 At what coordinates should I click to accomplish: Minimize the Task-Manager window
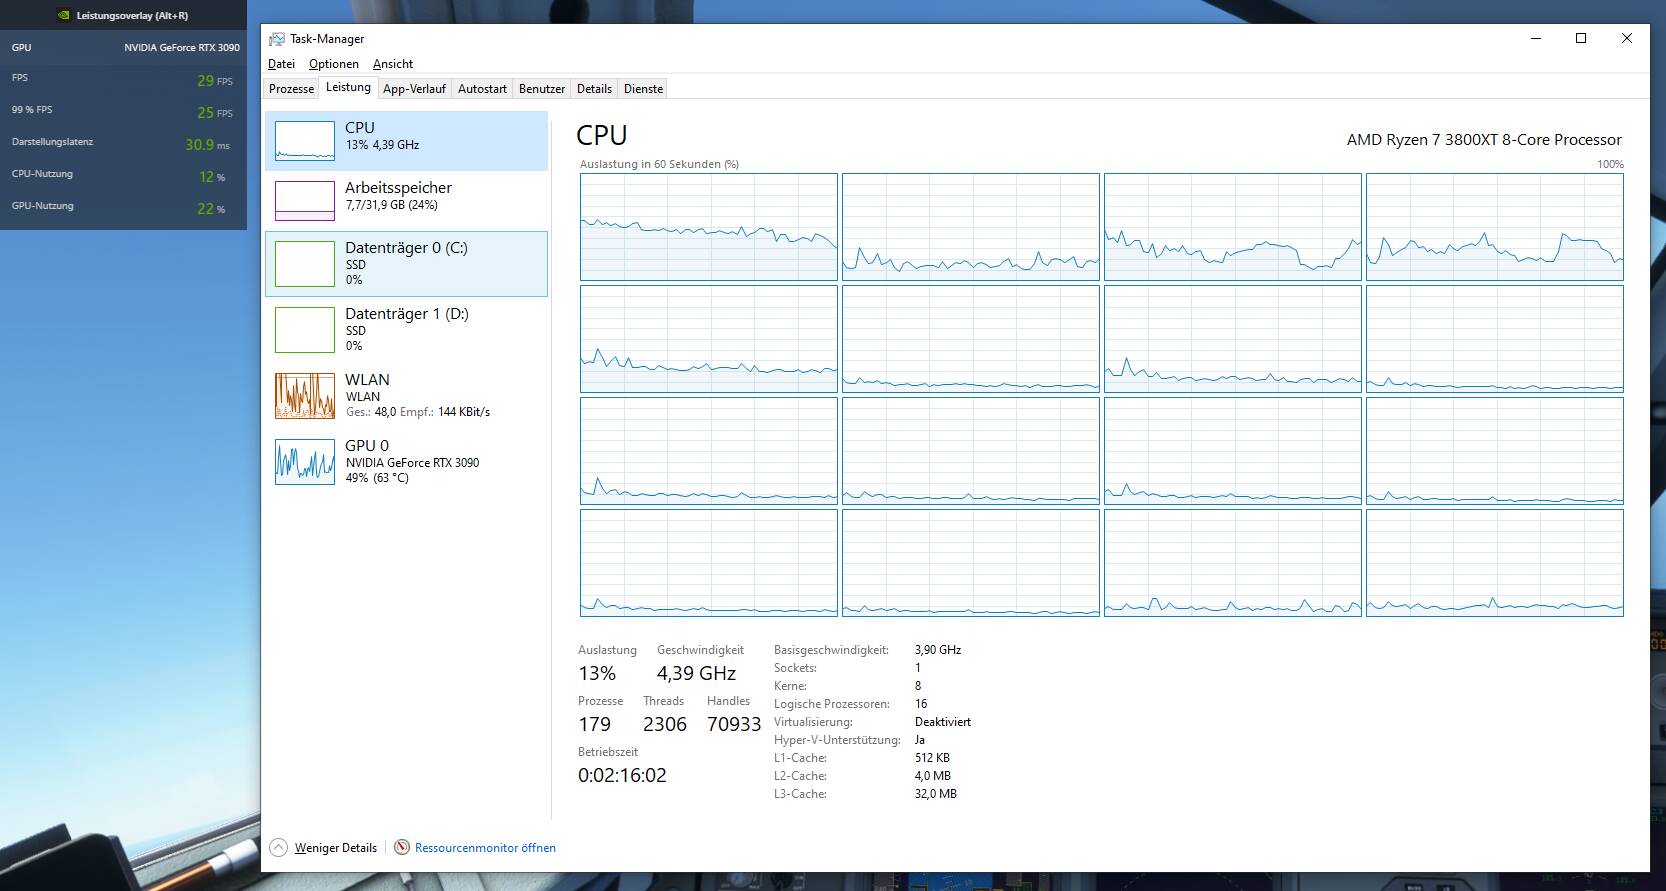point(1535,39)
